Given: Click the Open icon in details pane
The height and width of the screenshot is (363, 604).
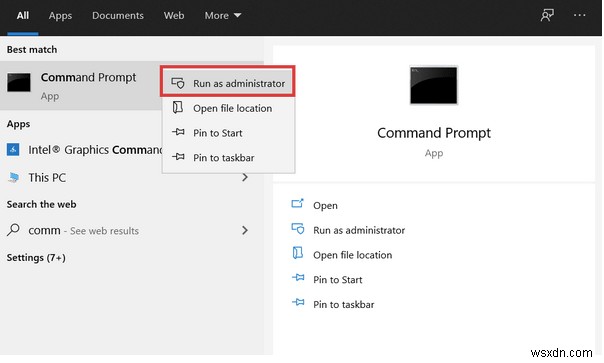Looking at the screenshot, I should point(297,203).
